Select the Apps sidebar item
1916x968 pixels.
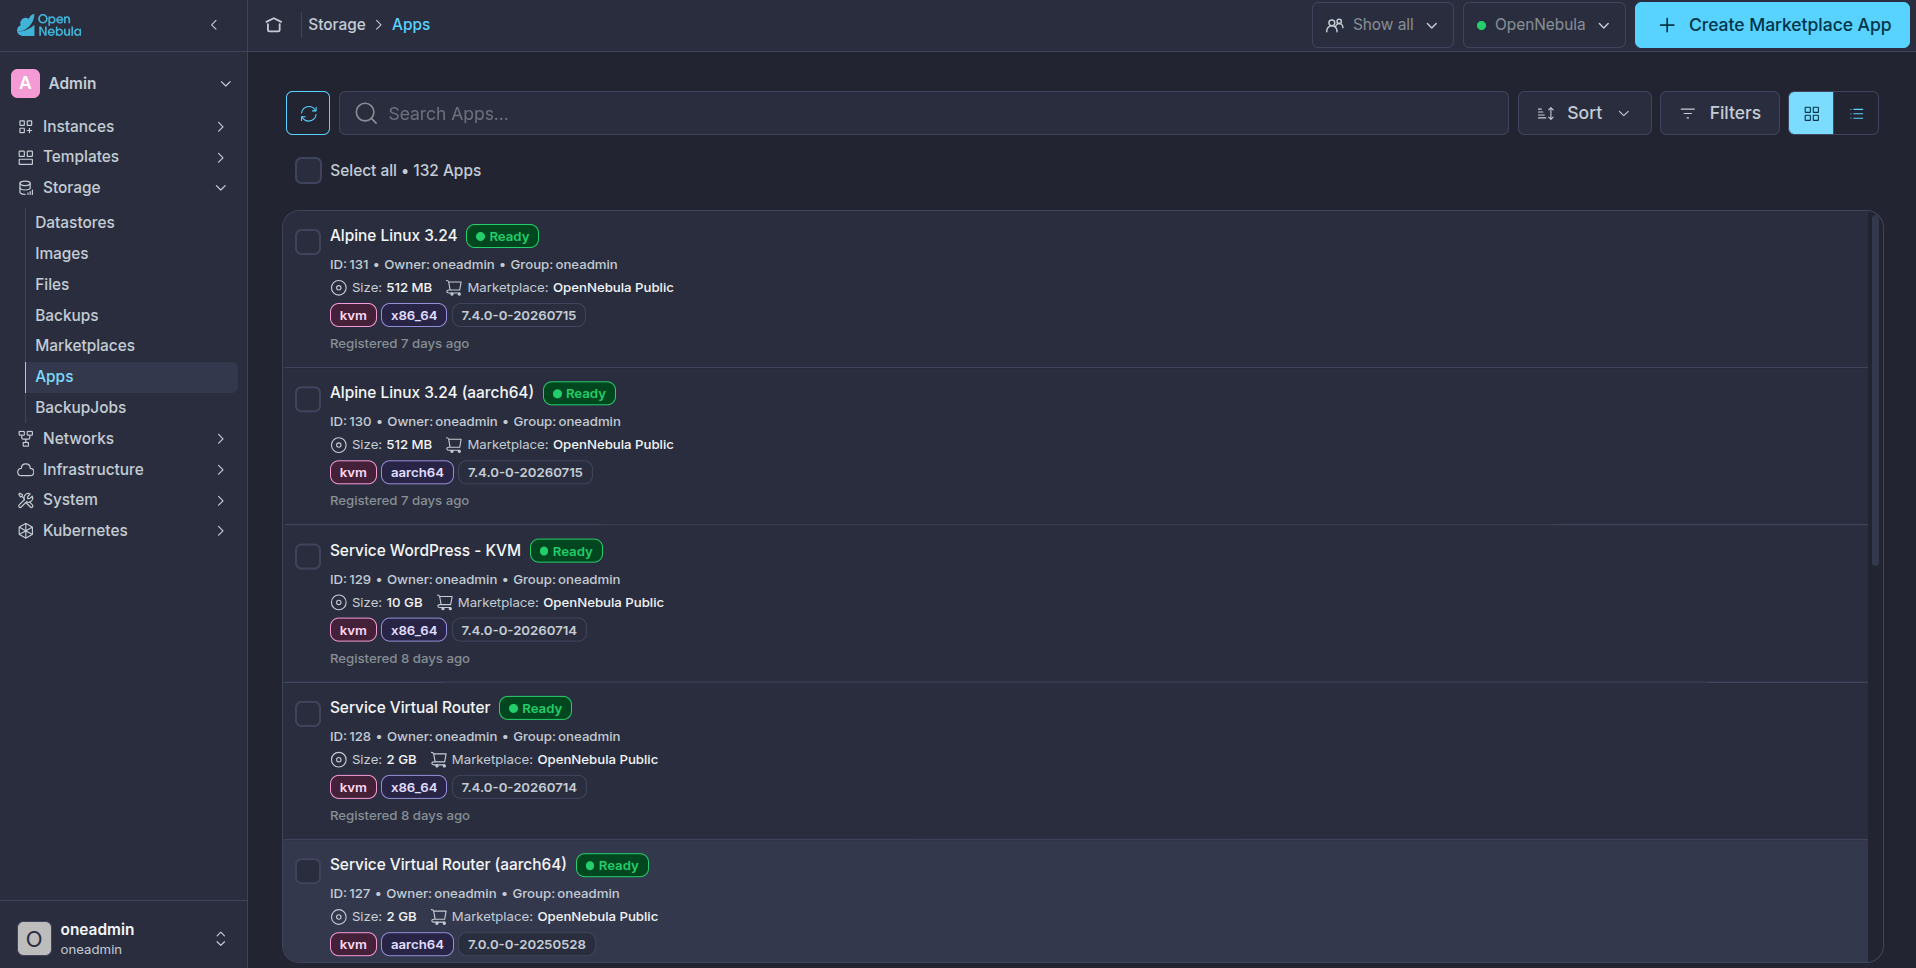tap(130, 377)
